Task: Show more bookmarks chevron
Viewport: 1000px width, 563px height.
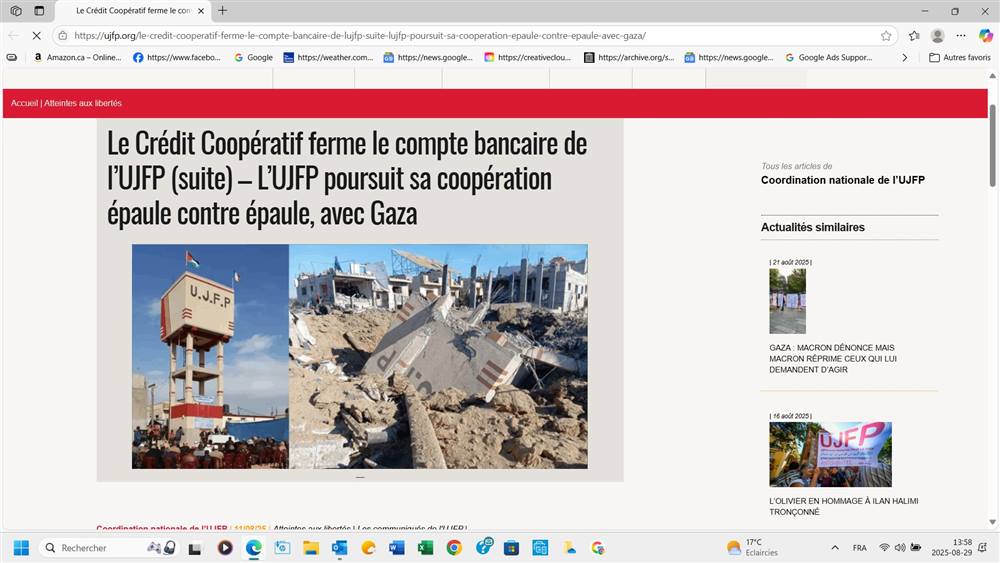Action: (x=904, y=57)
